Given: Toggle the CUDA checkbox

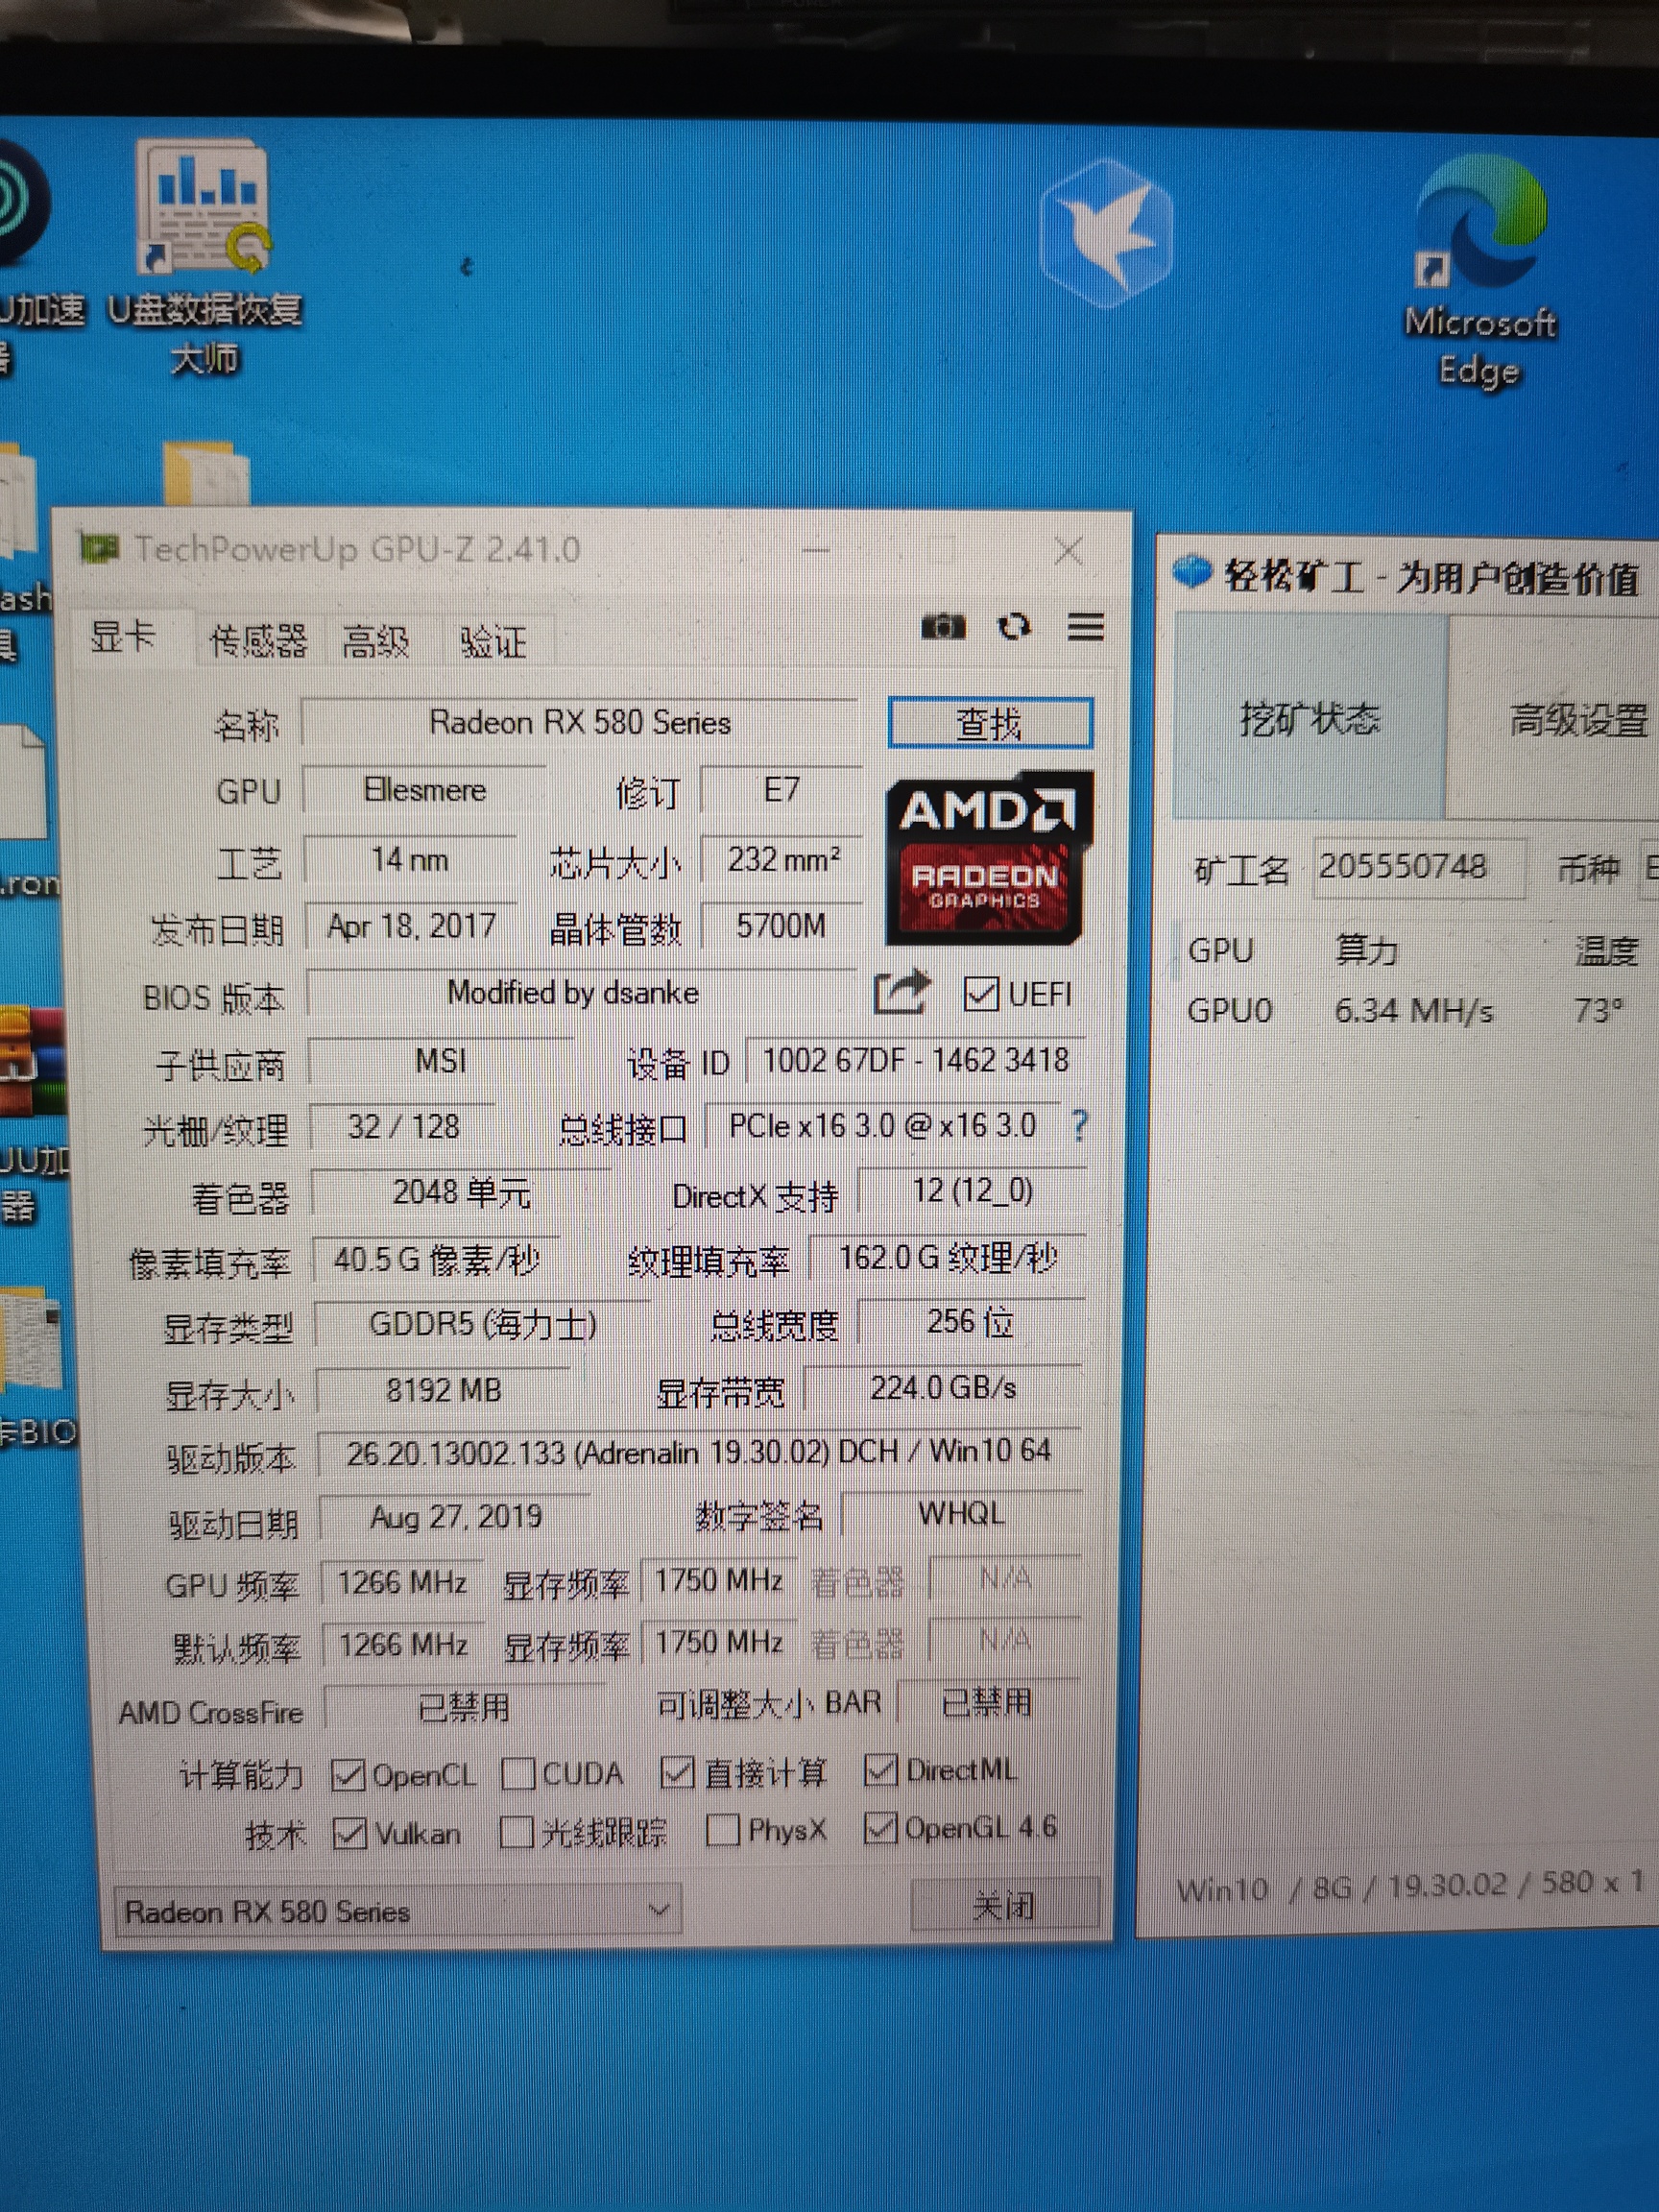Looking at the screenshot, I should [517, 1774].
